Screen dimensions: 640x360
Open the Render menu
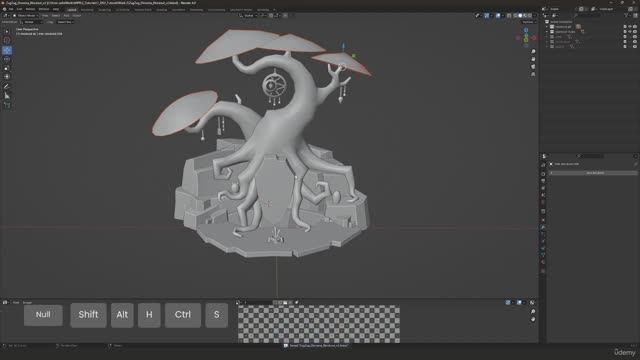point(31,9)
